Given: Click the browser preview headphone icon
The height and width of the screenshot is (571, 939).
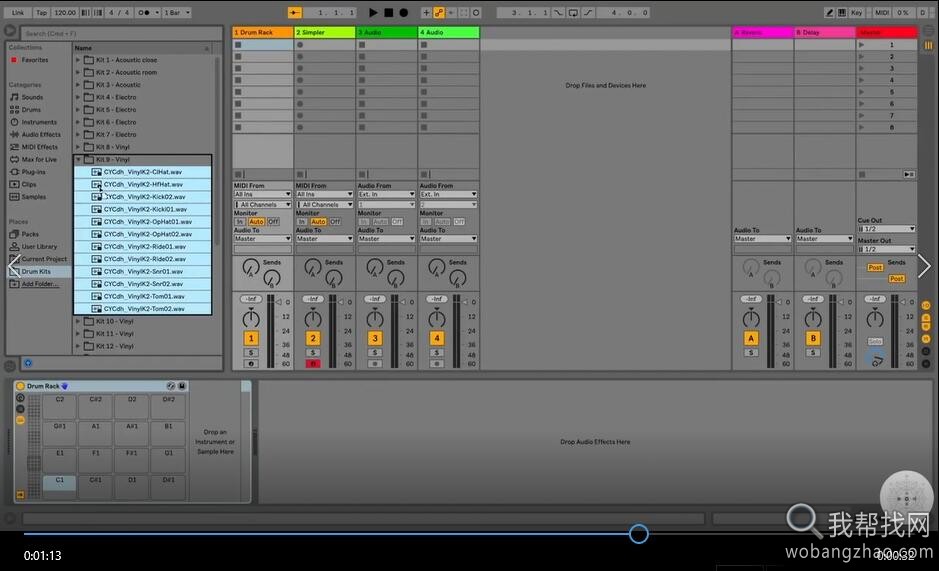Looking at the screenshot, I should (x=28, y=363).
